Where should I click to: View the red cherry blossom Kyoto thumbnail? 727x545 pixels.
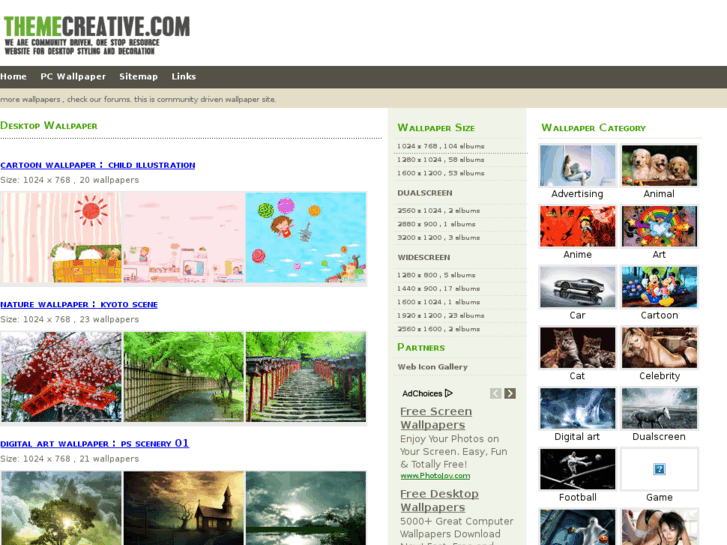coord(61,377)
